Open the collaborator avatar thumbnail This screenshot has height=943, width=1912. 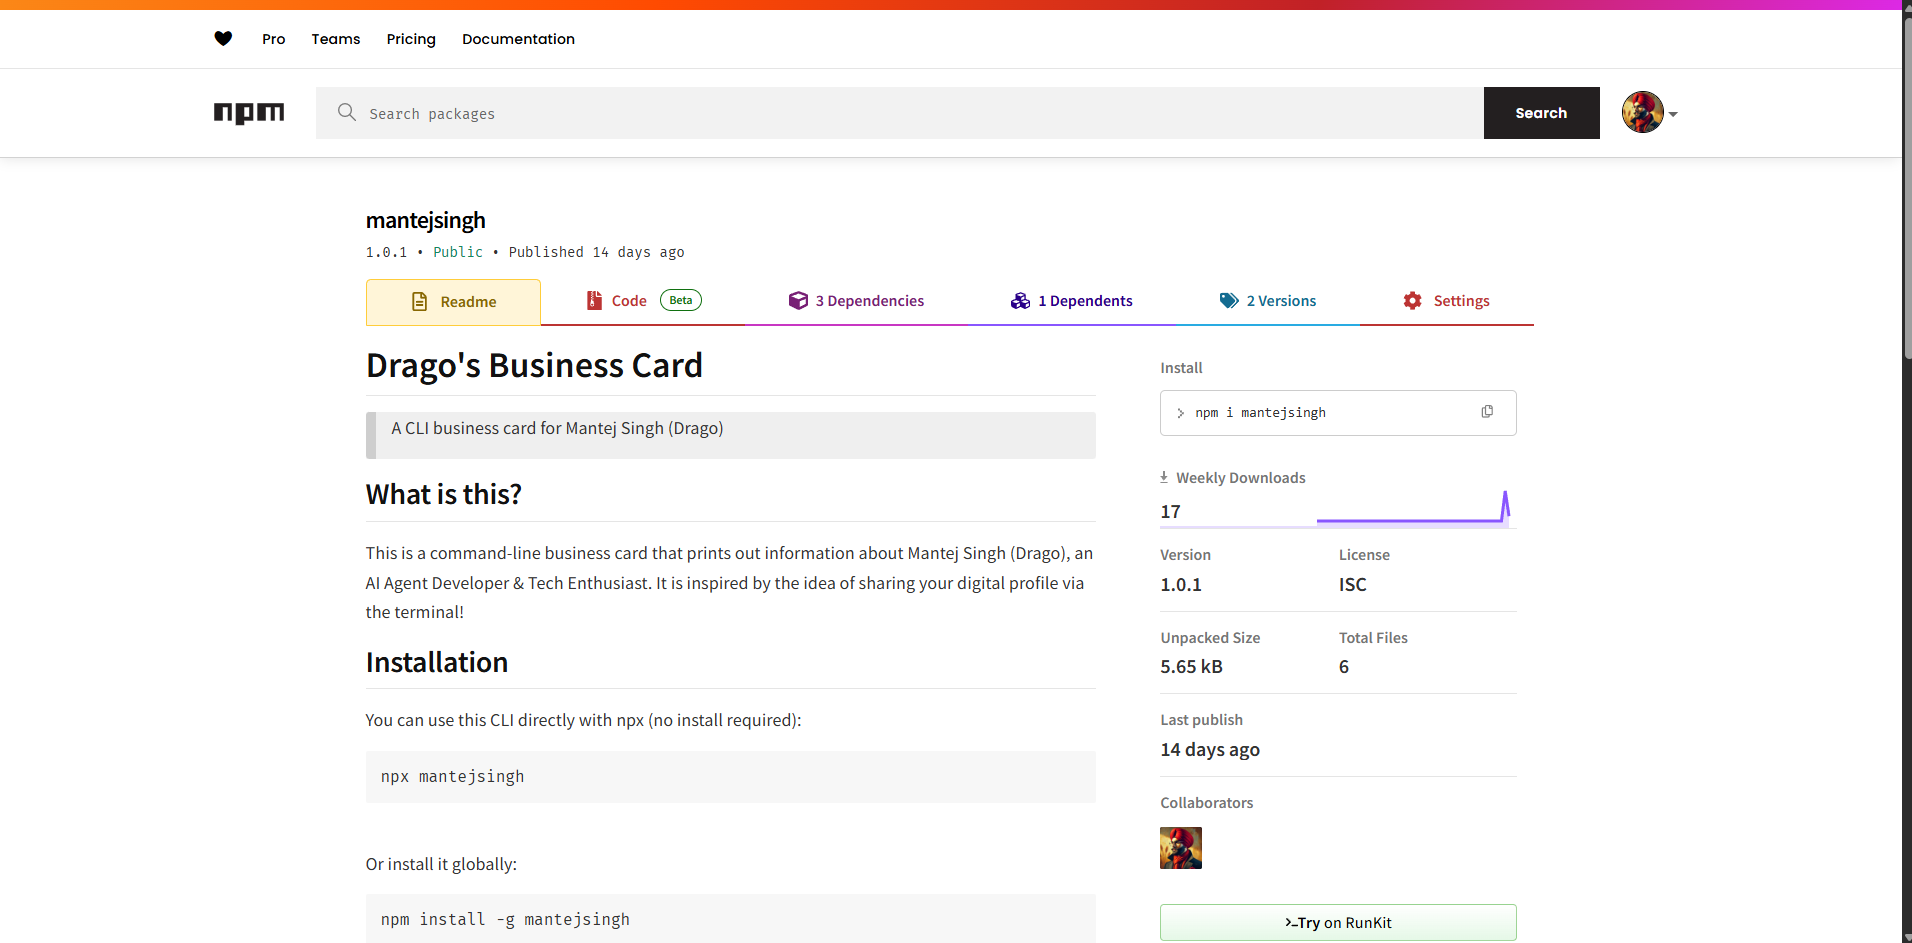click(x=1181, y=848)
